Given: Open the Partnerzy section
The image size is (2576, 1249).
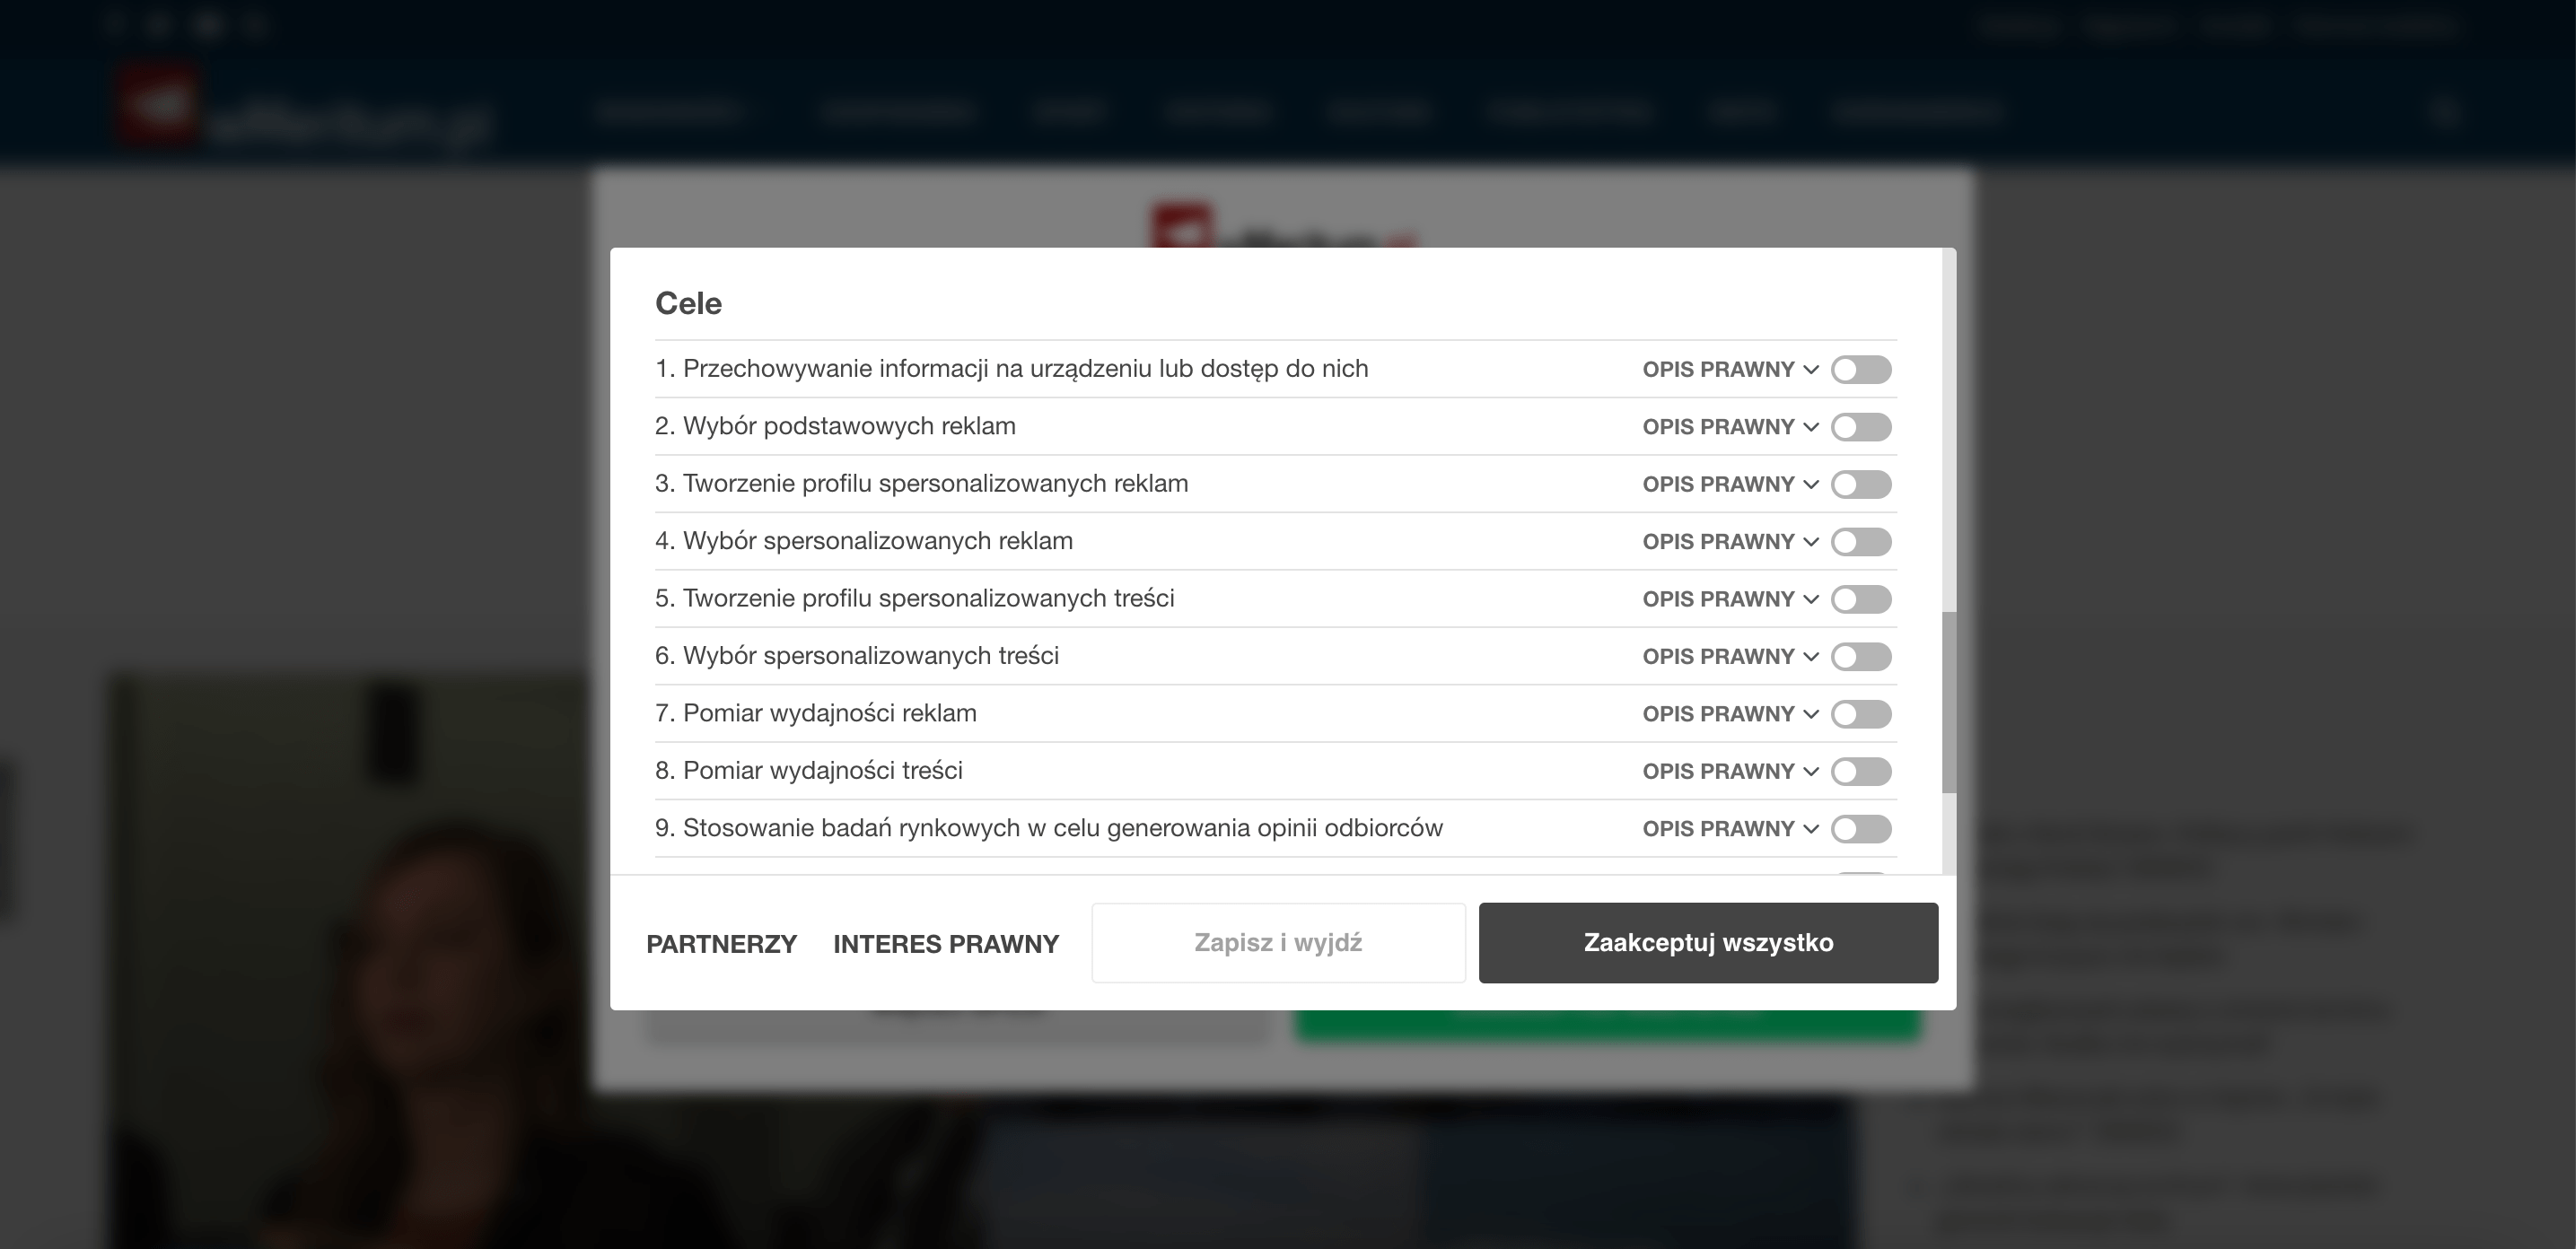Looking at the screenshot, I should 721,944.
